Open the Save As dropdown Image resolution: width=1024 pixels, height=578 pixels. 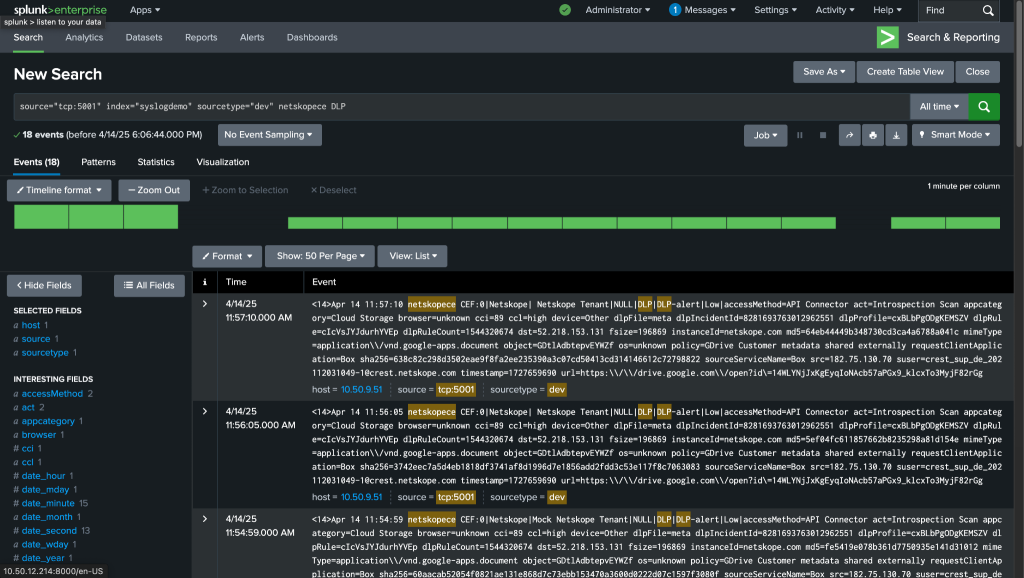point(824,72)
